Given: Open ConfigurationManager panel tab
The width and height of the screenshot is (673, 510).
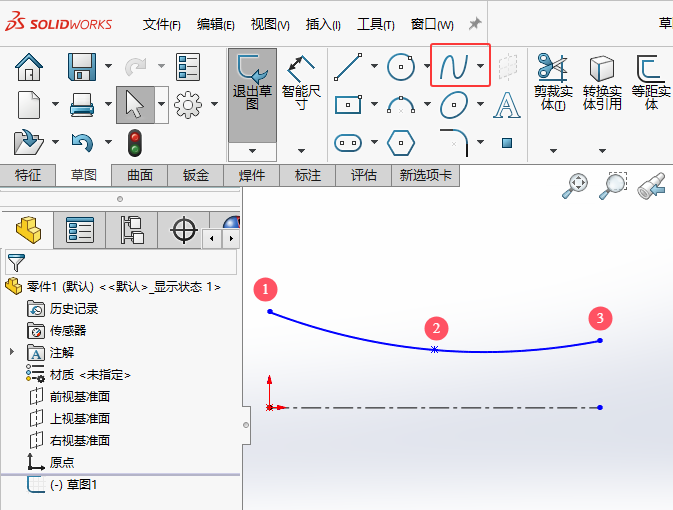Looking at the screenshot, I should (x=132, y=230).
